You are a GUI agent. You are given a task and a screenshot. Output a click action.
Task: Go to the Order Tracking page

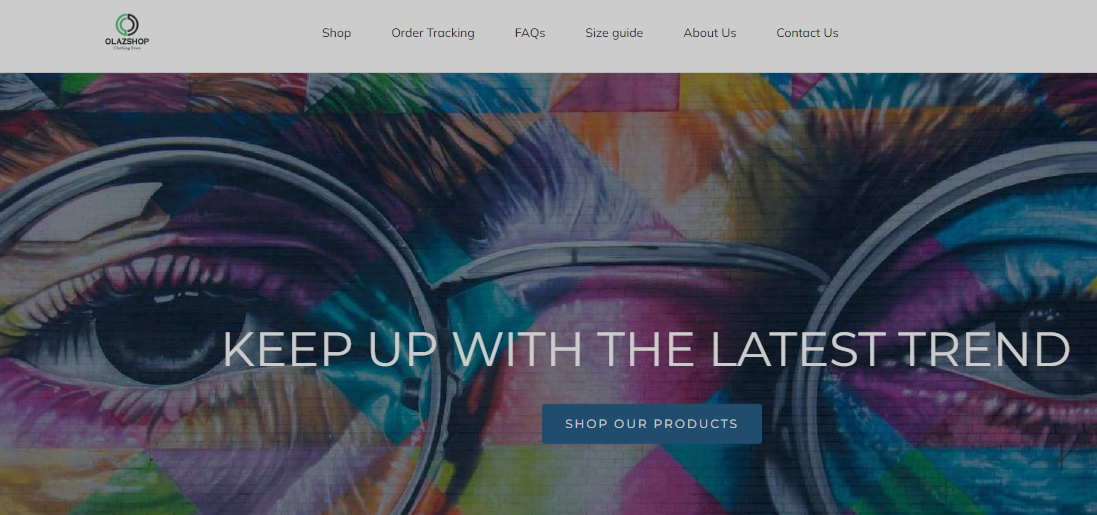click(x=432, y=33)
